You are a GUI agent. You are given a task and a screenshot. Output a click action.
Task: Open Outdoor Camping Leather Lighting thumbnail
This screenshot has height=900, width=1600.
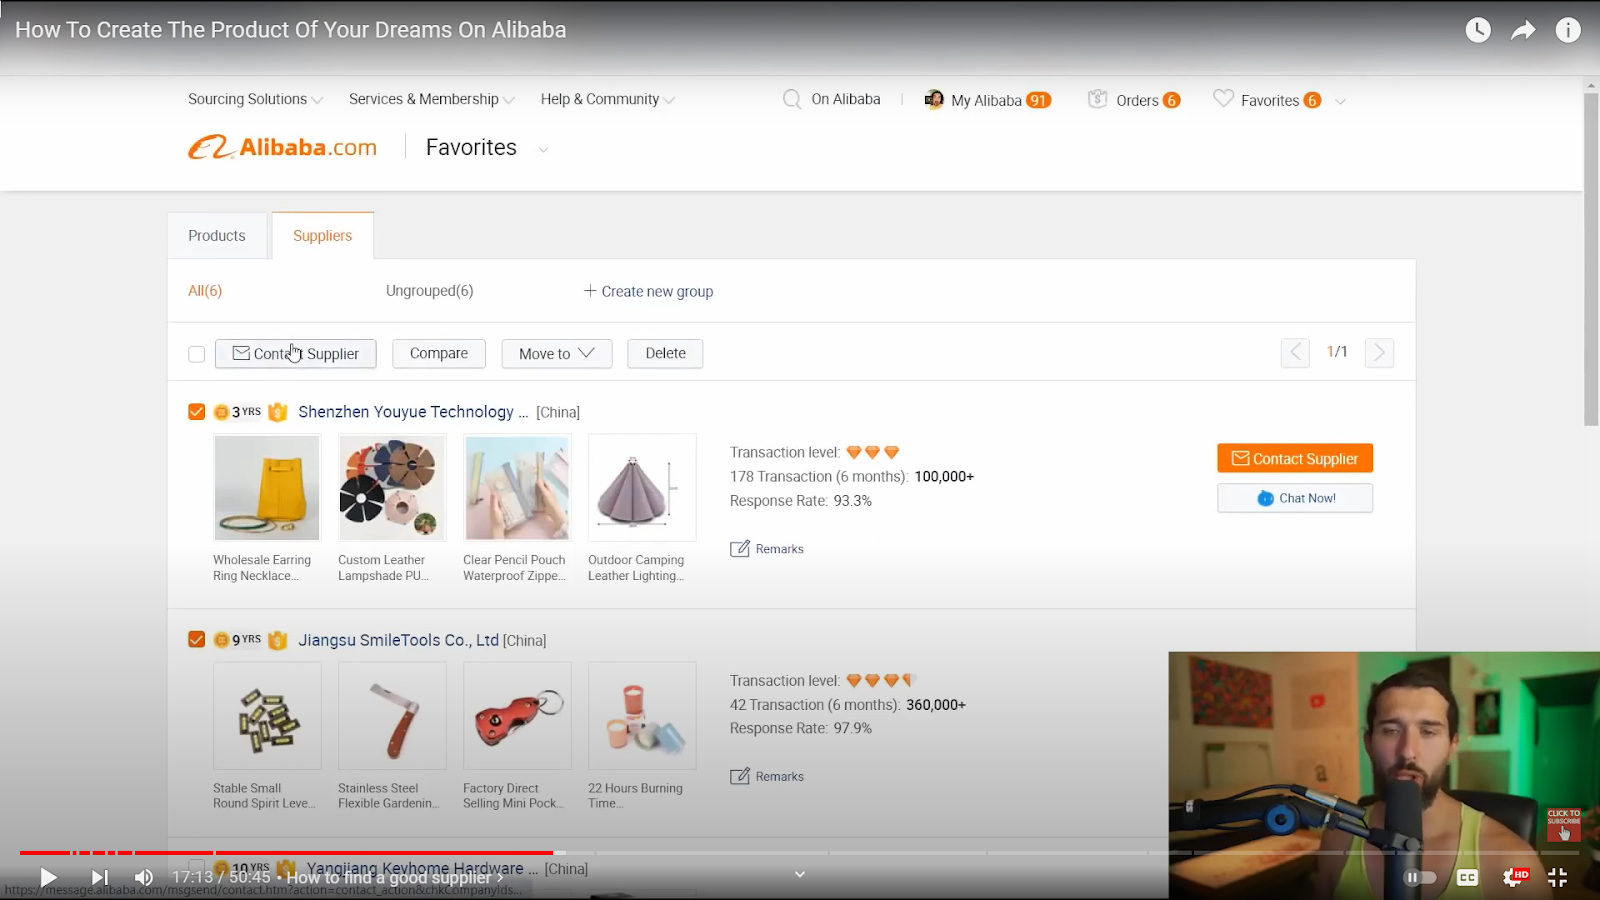point(642,488)
